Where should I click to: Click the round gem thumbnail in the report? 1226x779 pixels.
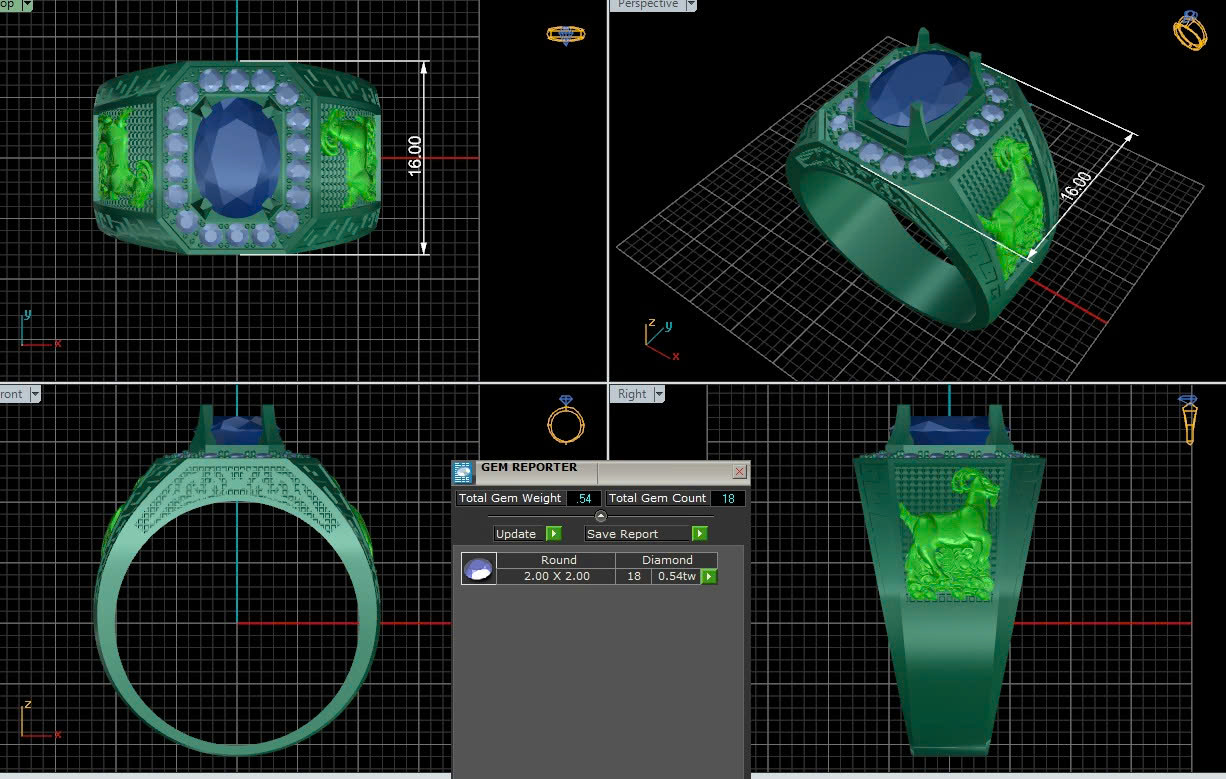coord(479,569)
